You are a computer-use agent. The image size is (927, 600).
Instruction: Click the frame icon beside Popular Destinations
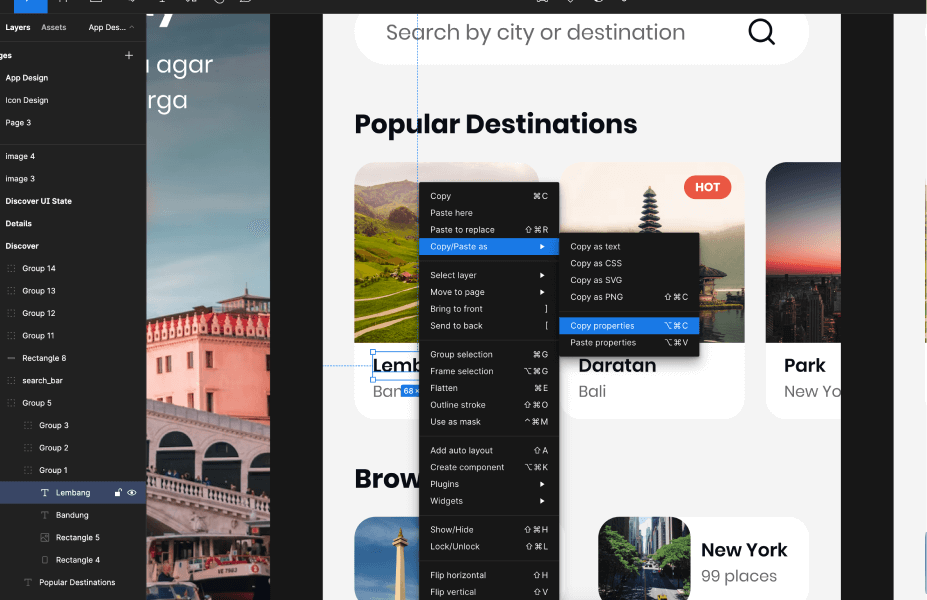(28, 581)
